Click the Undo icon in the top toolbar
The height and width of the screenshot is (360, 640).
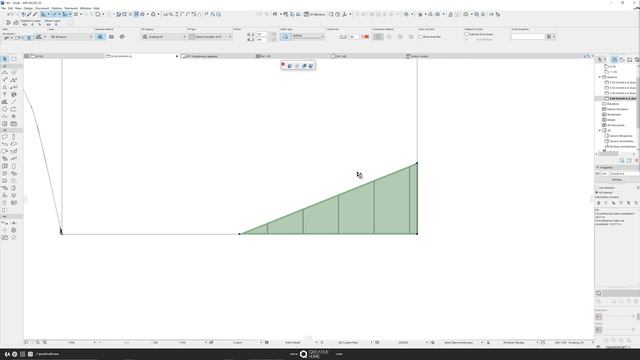[10, 14]
